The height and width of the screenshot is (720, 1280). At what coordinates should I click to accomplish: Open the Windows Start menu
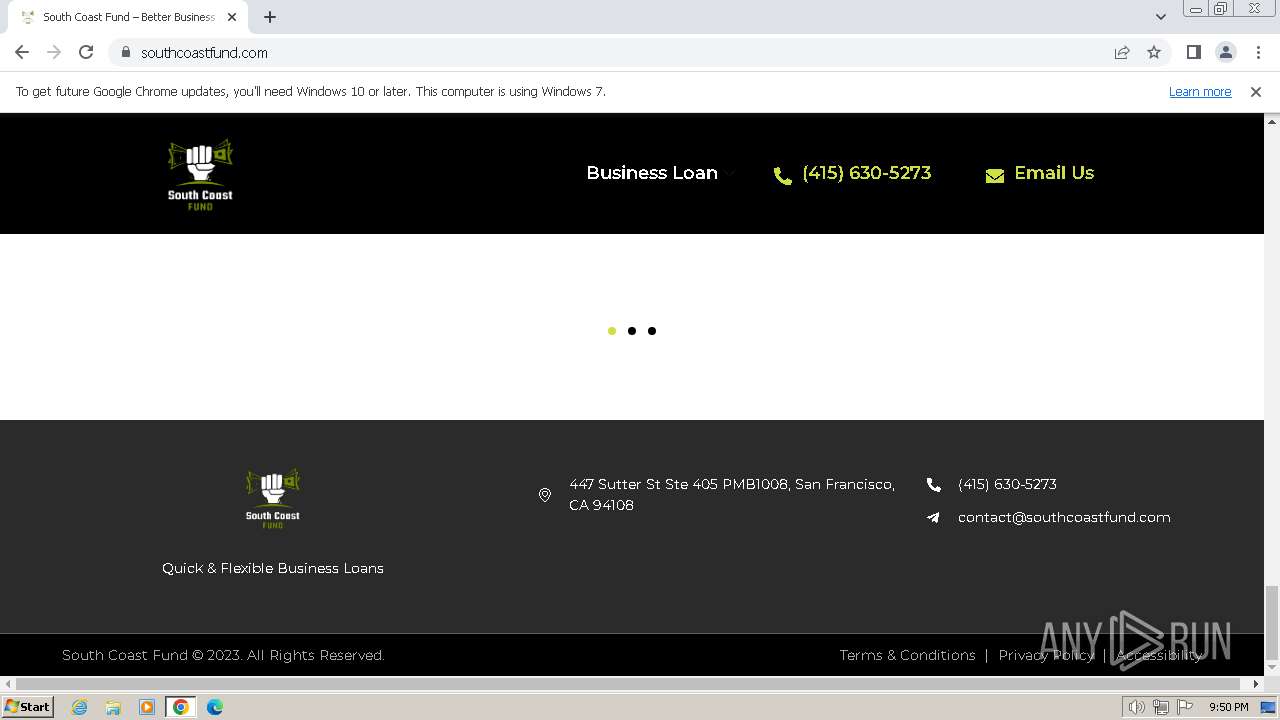point(27,707)
